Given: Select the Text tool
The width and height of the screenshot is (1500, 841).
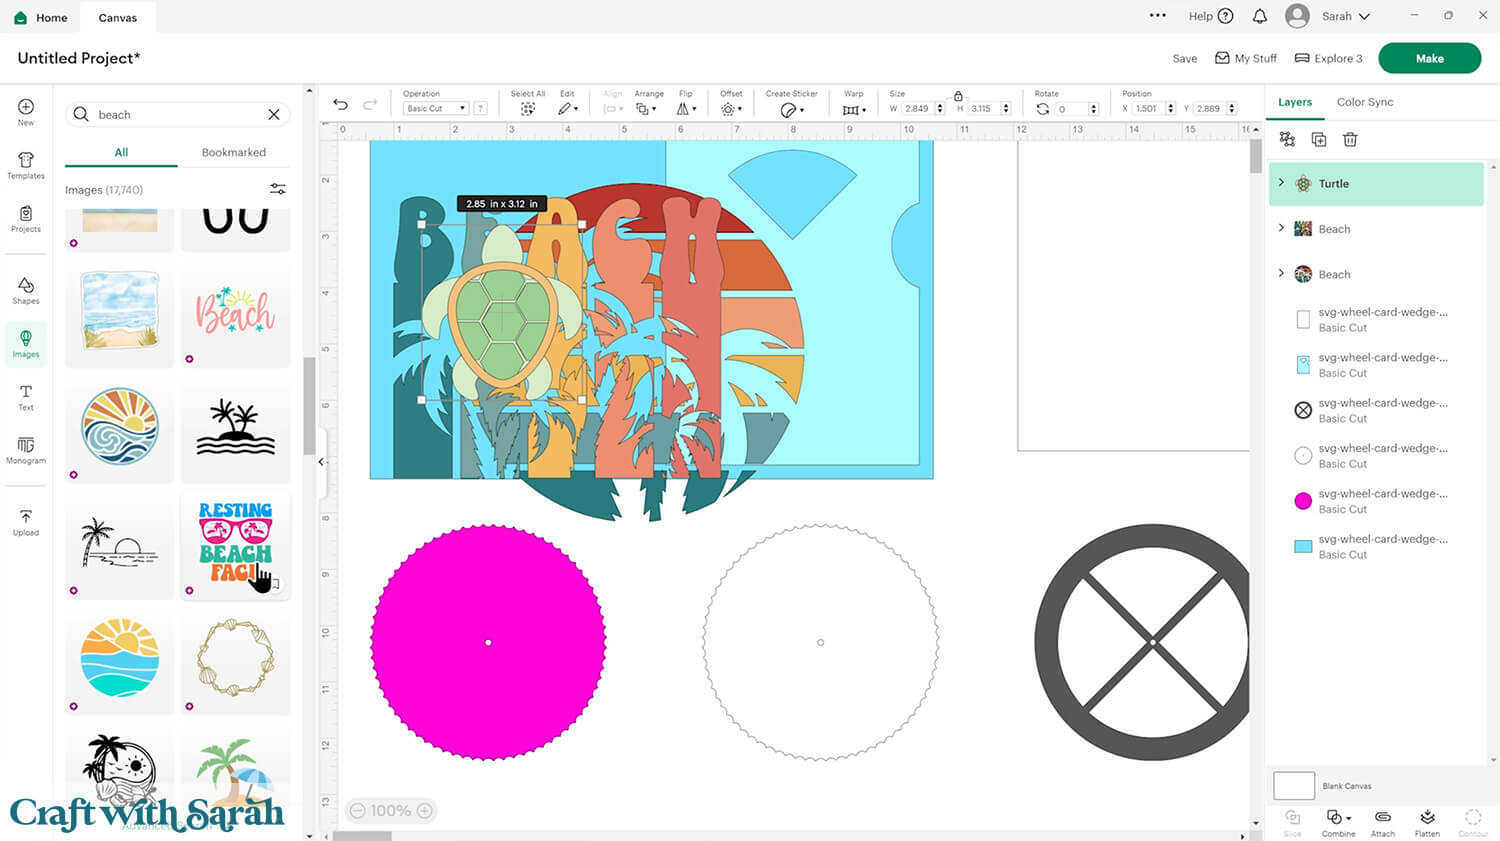Looking at the screenshot, I should click(26, 397).
